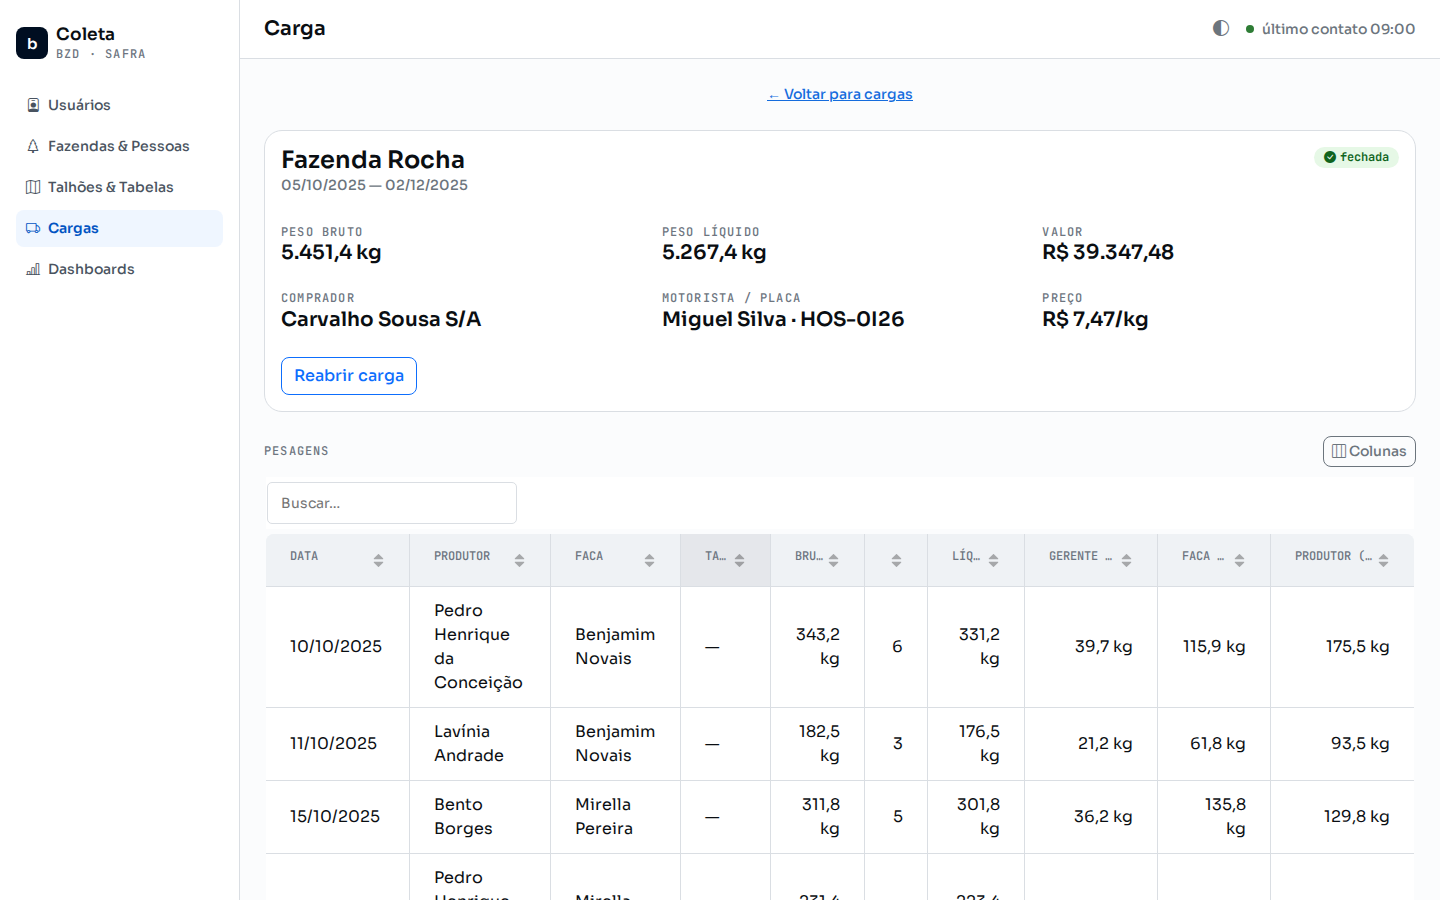Sort the unlabeled count column arrows

(896, 560)
